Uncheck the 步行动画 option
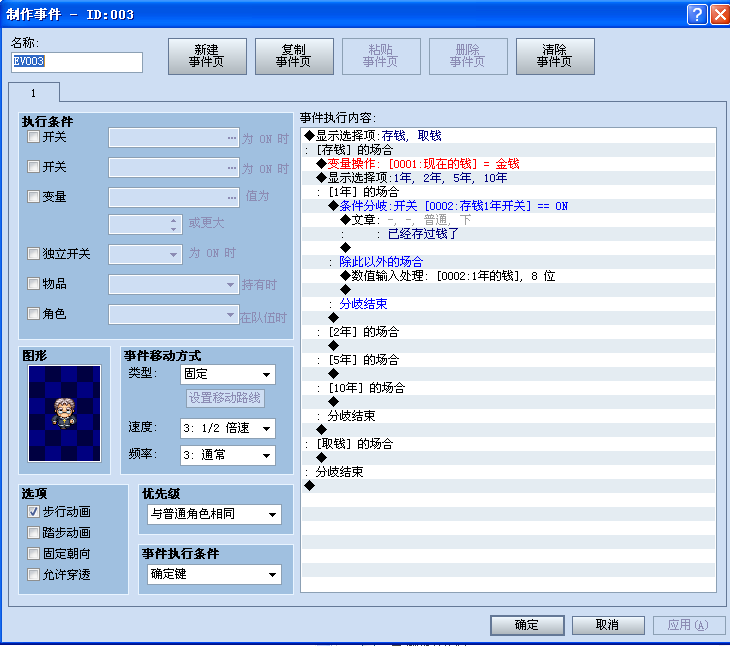The image size is (730, 646). (33, 511)
